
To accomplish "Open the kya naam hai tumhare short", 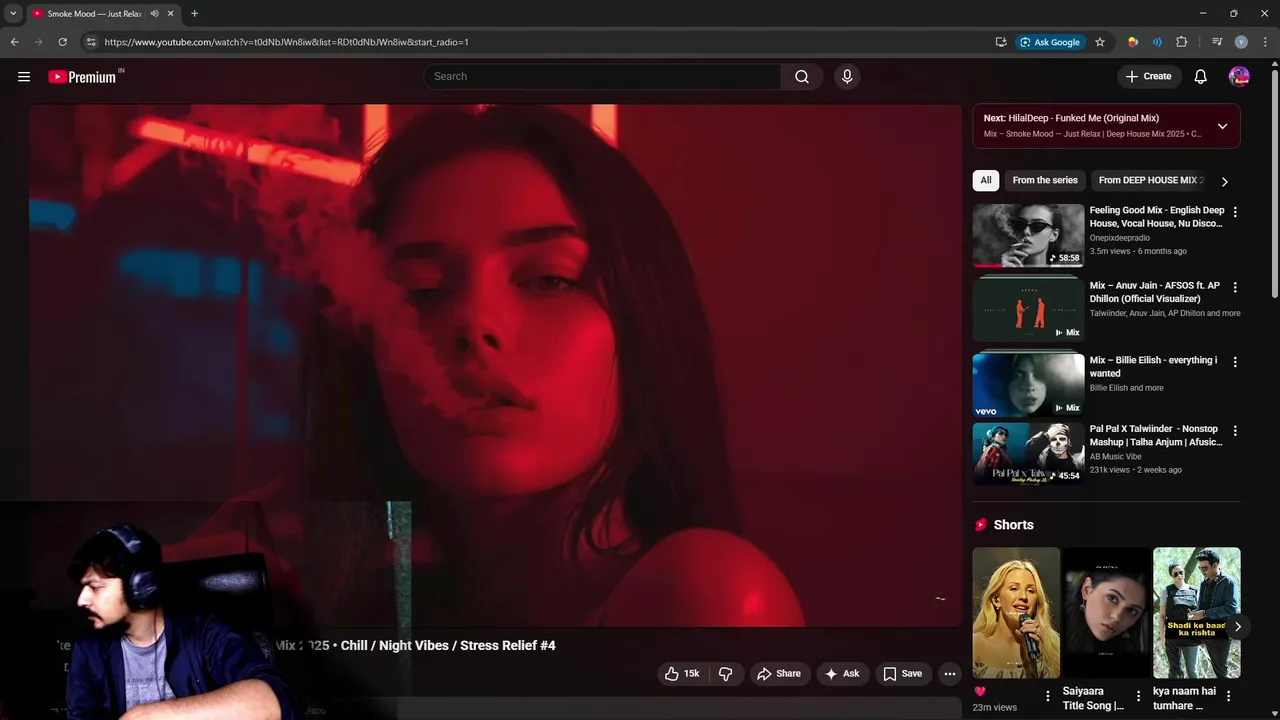I will point(1196,612).
